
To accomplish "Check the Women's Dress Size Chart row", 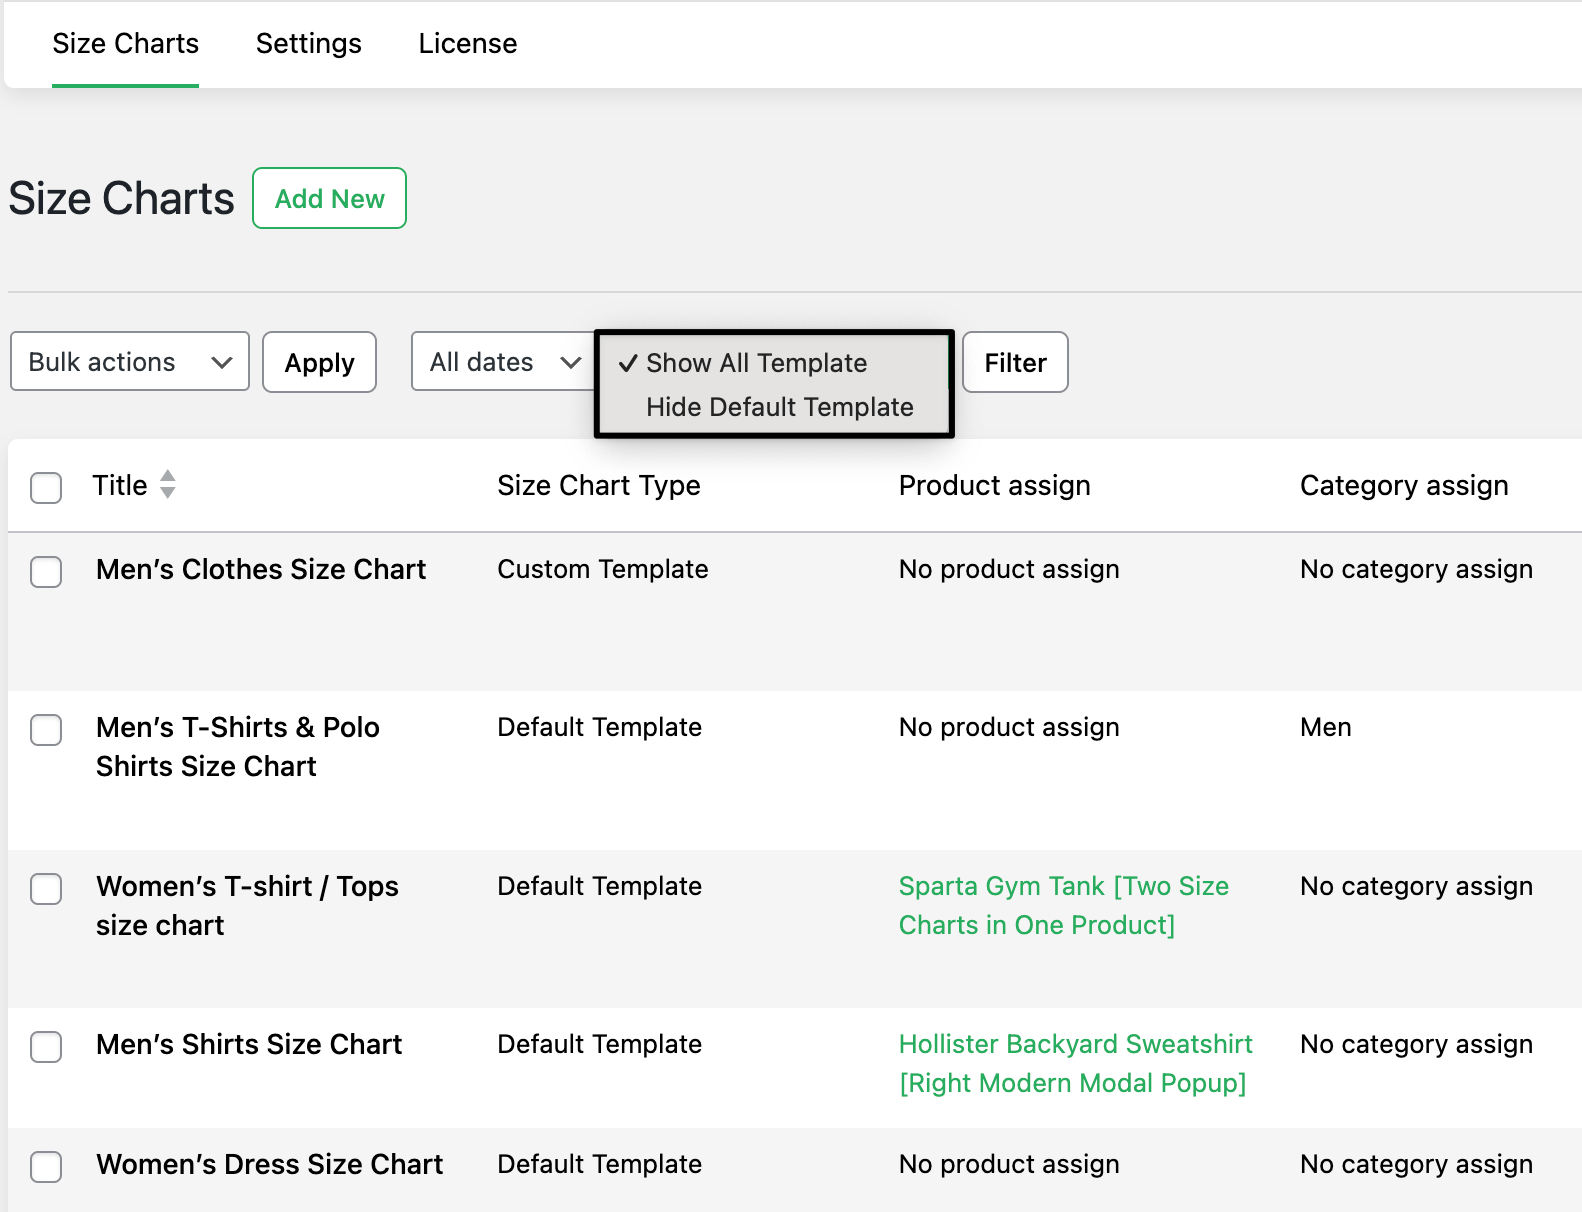I will coord(46,1166).
